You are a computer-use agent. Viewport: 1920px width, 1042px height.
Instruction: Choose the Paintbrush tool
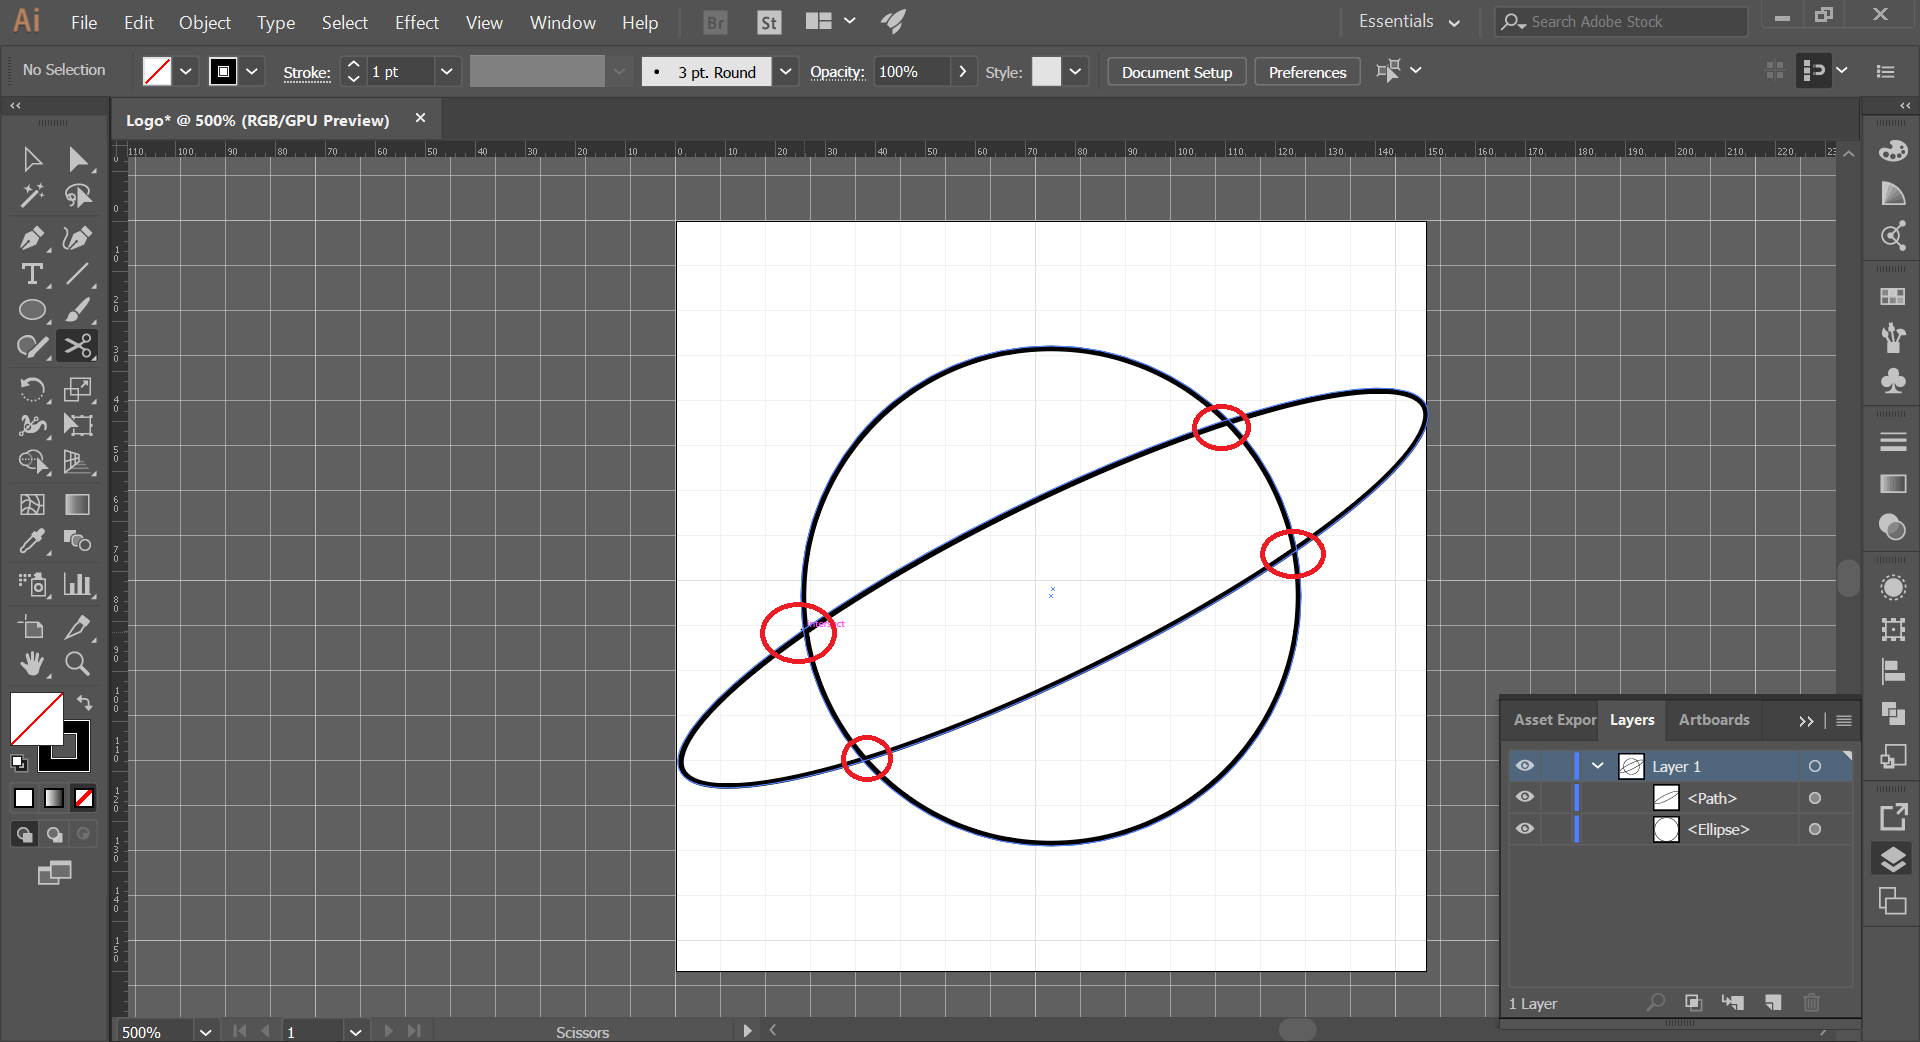[77, 310]
